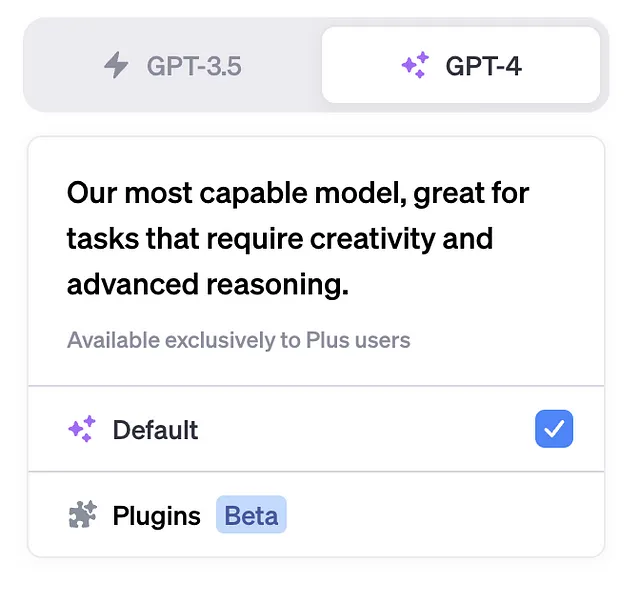Click the lightning bolt icon beside GPT-3.5
The height and width of the screenshot is (606, 640).
116,65
